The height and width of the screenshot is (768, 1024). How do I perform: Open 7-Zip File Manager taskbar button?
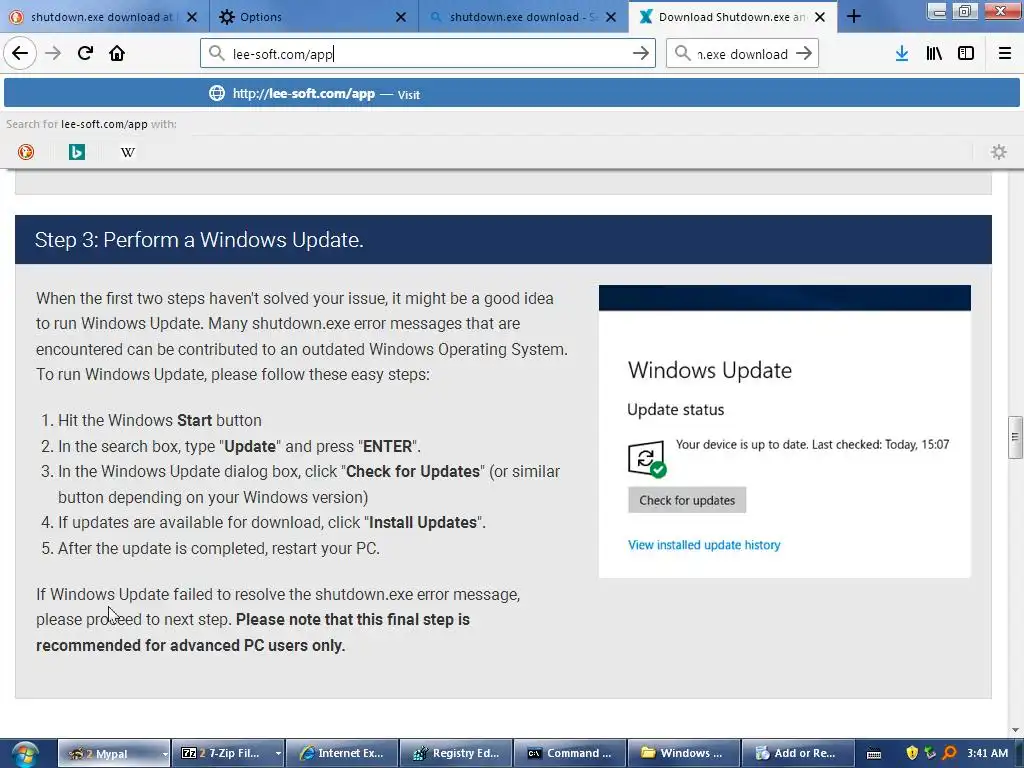click(223, 754)
